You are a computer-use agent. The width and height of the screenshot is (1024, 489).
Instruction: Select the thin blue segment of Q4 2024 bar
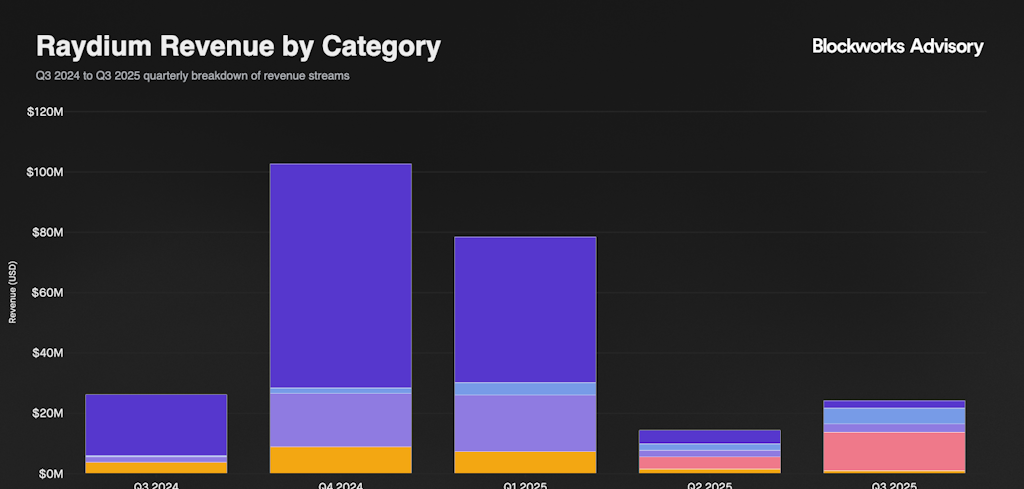click(340, 390)
